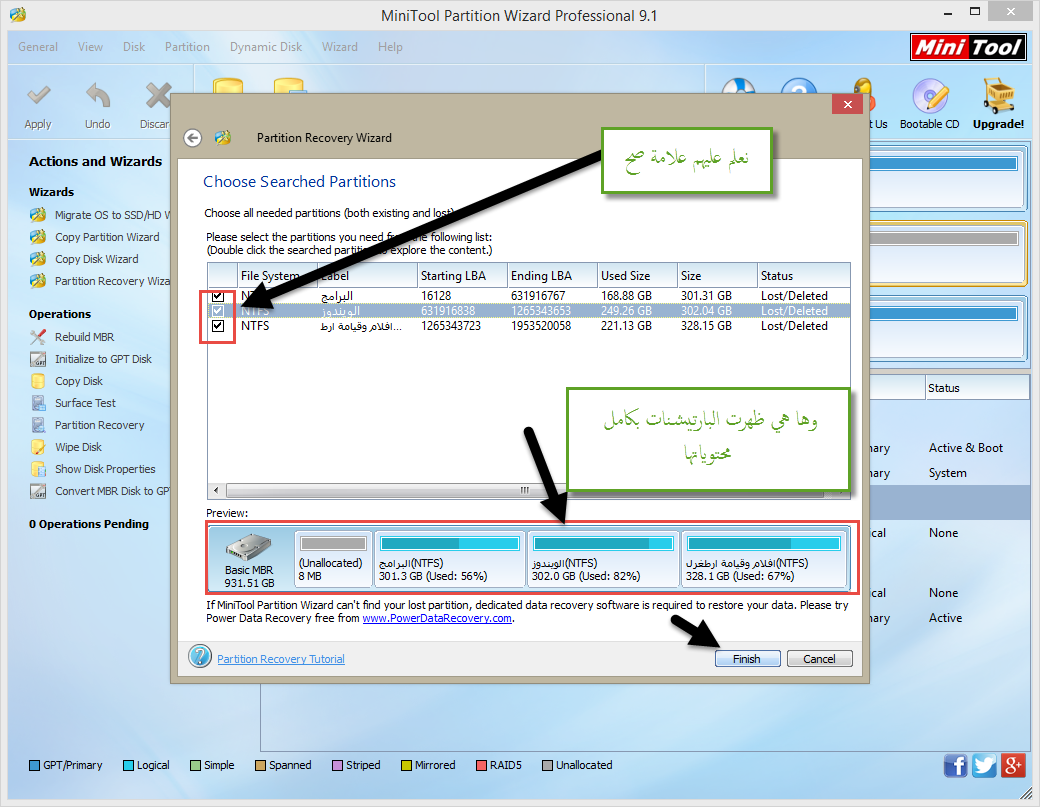
Task: Click the RAID5 legend swatch
Action: (482, 765)
